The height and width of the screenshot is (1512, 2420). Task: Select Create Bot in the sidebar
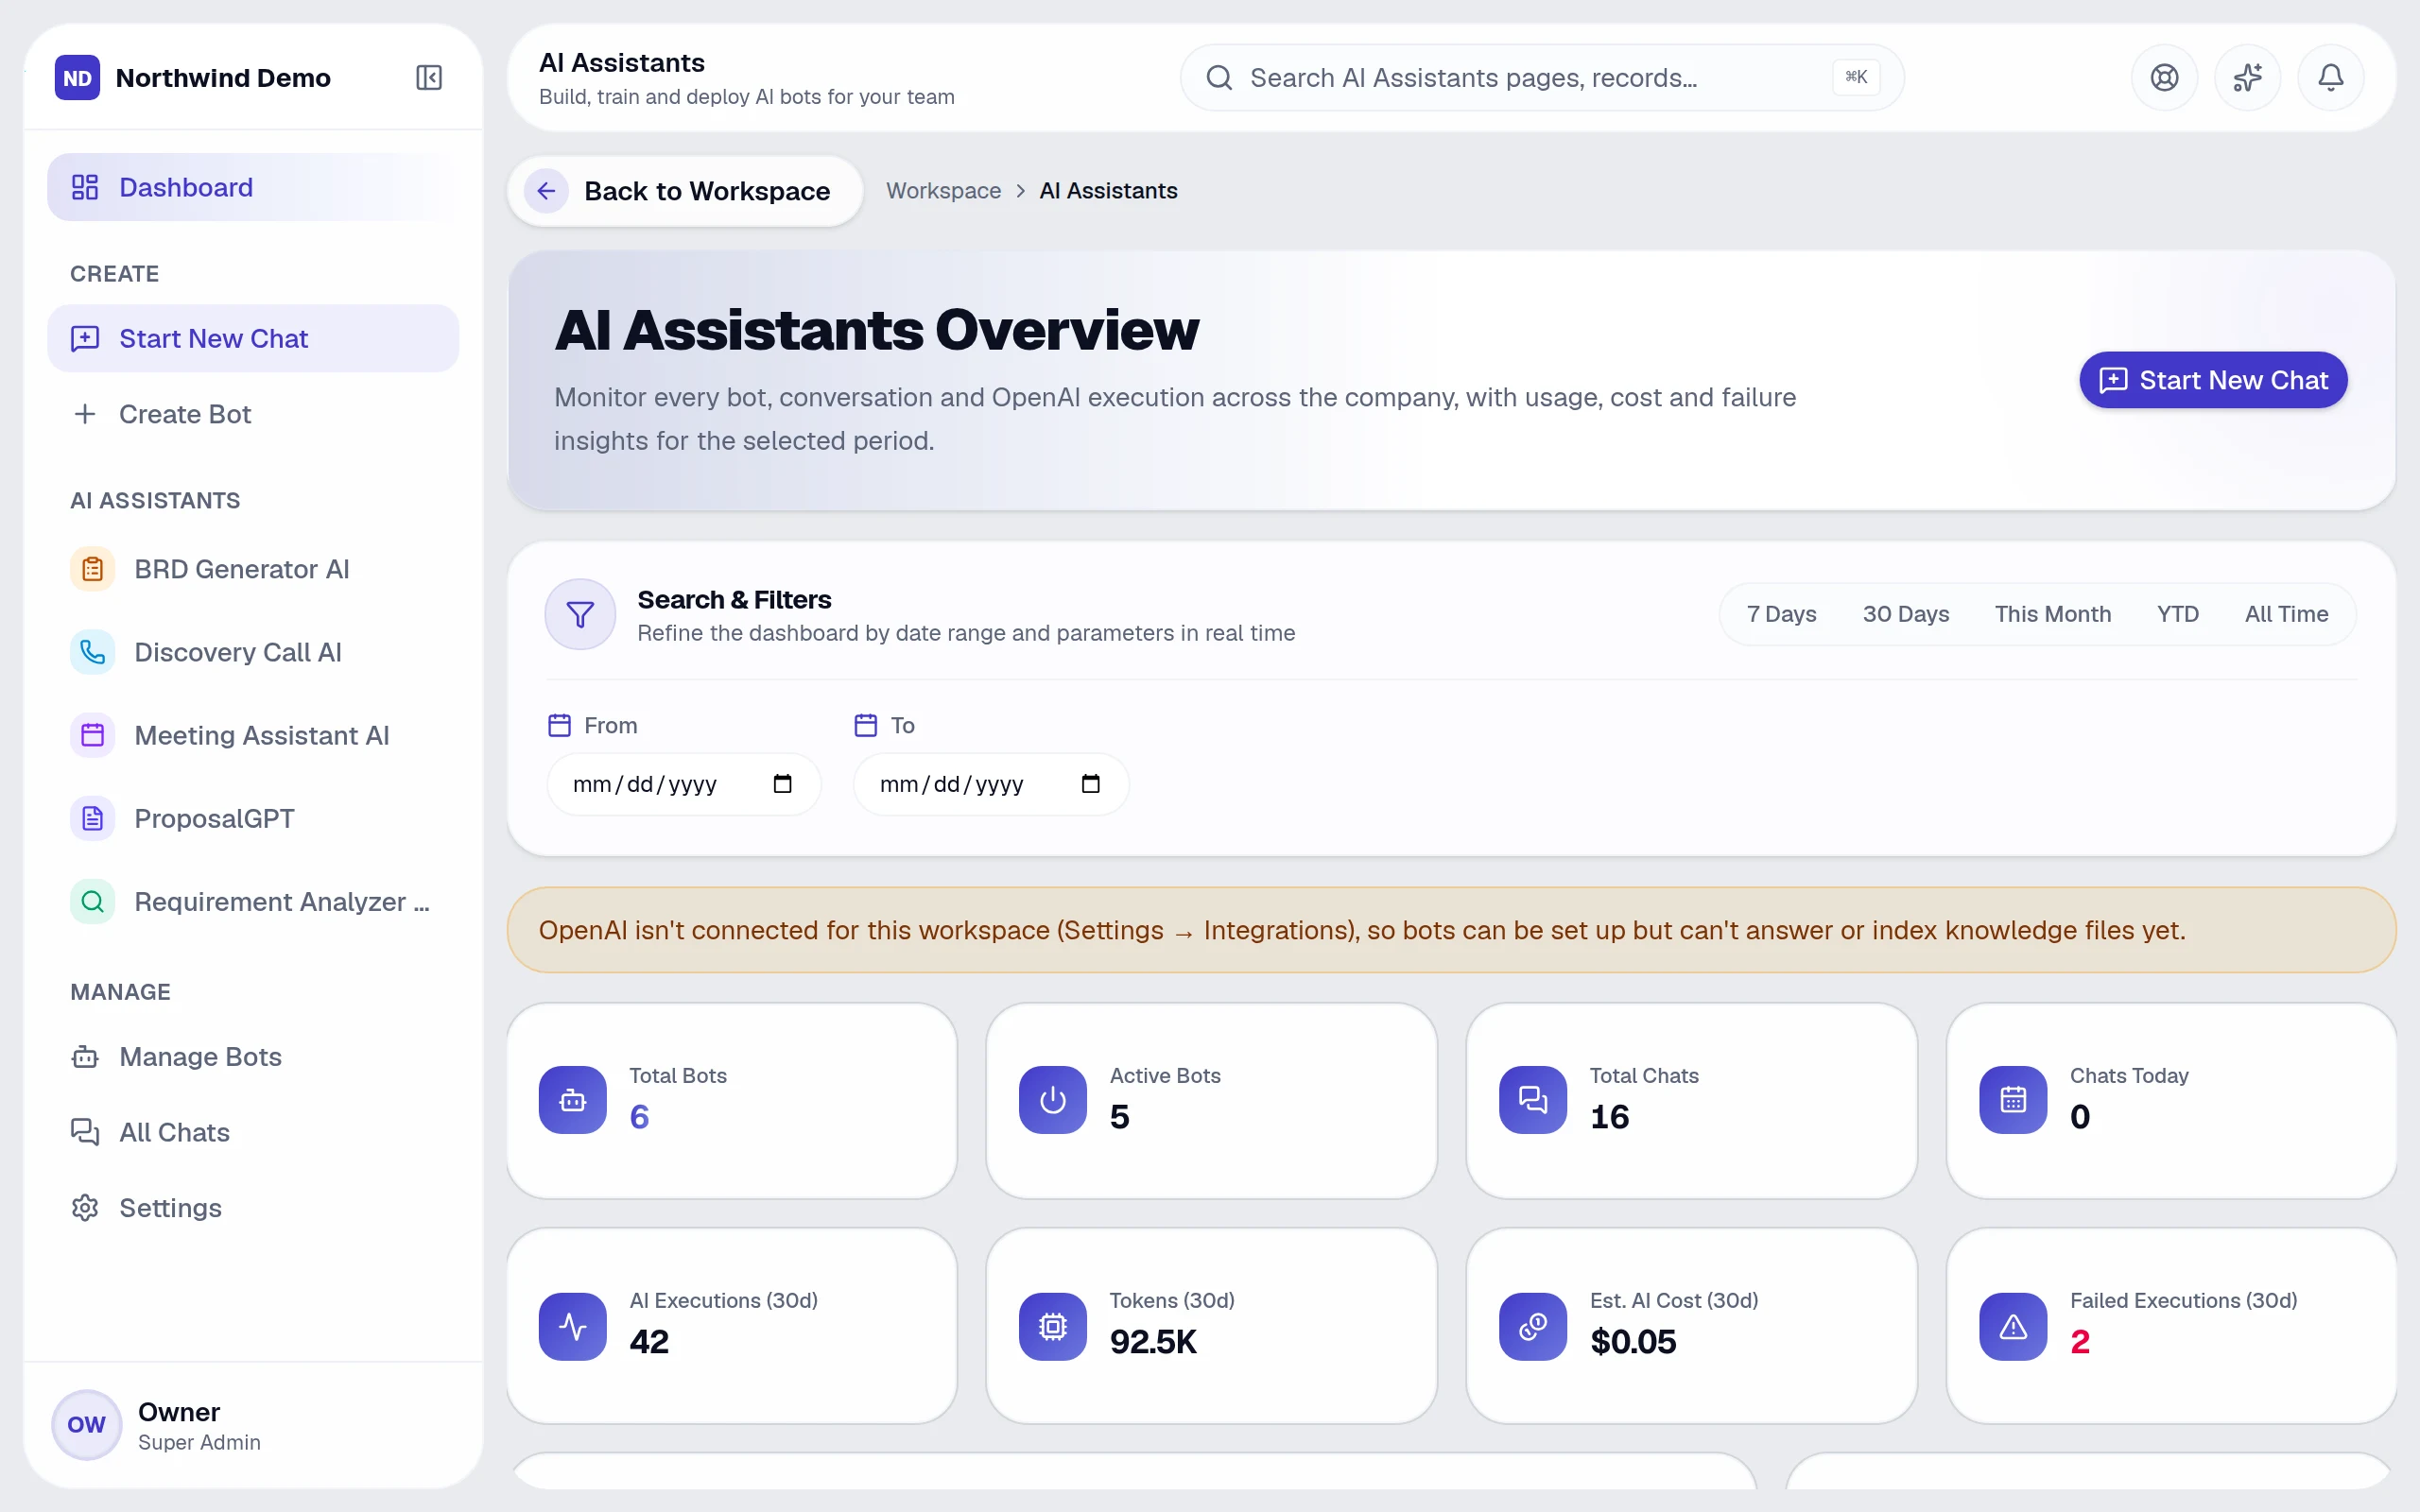point(253,414)
